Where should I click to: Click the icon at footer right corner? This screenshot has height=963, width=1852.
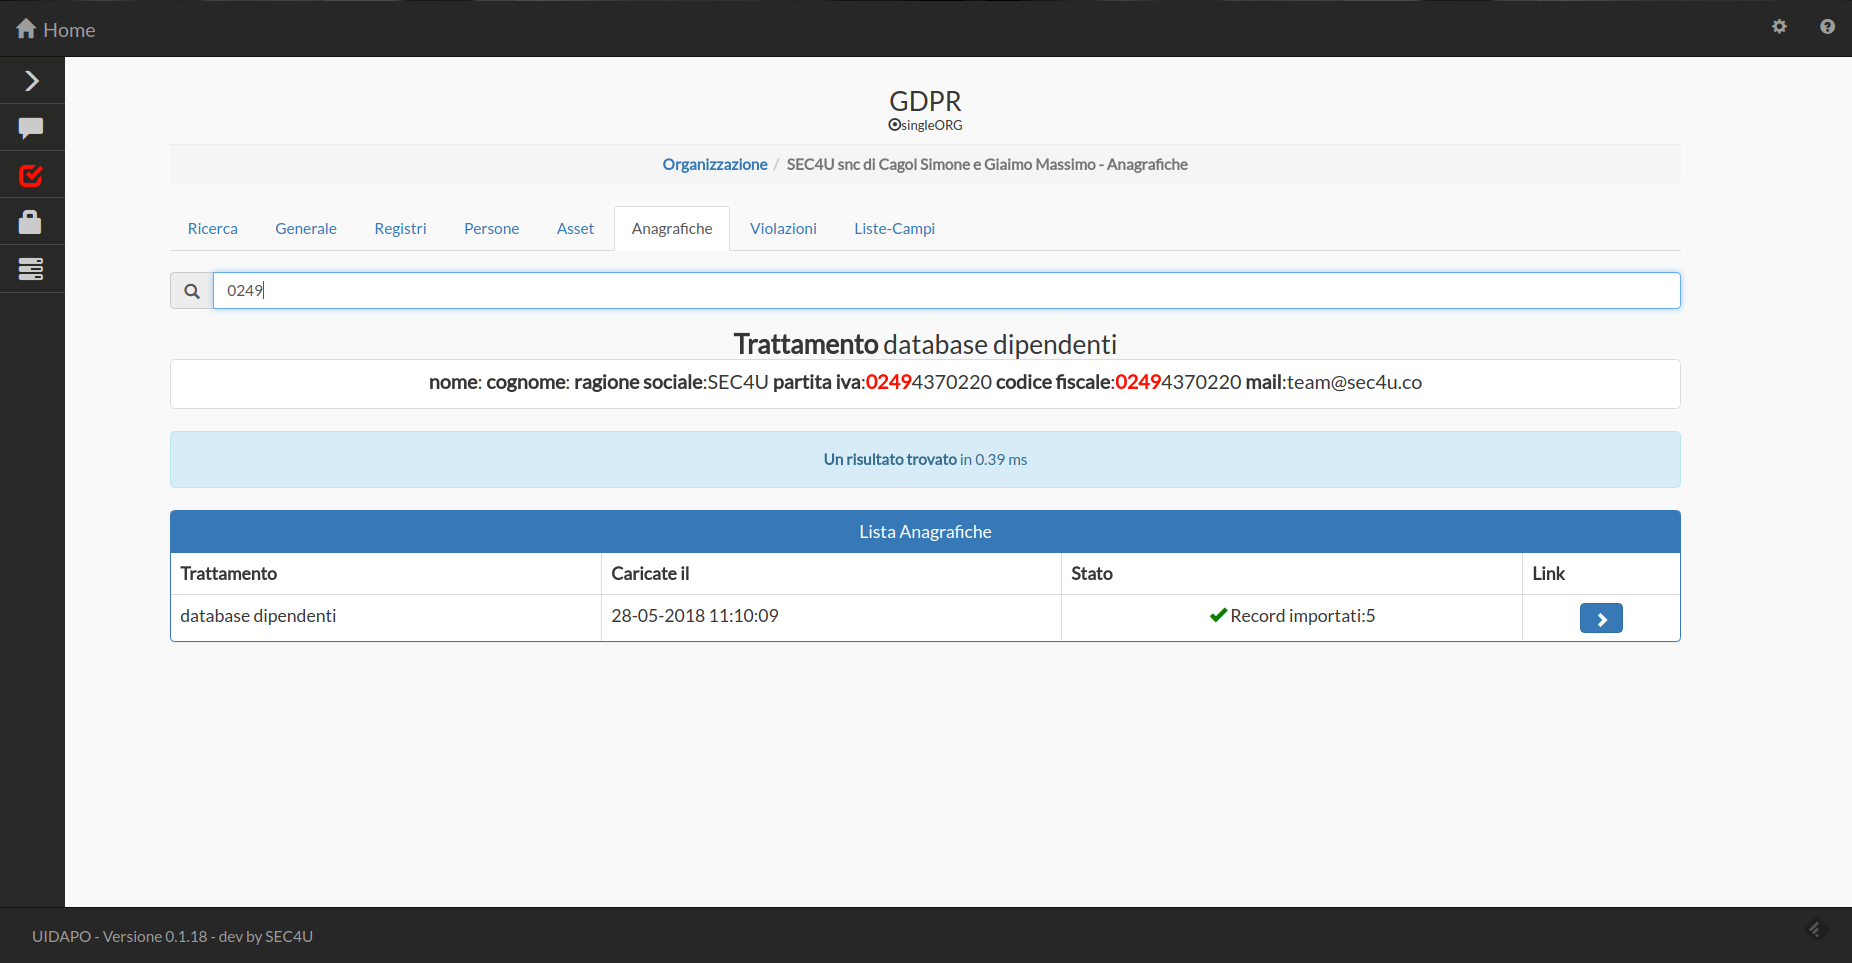[1817, 929]
